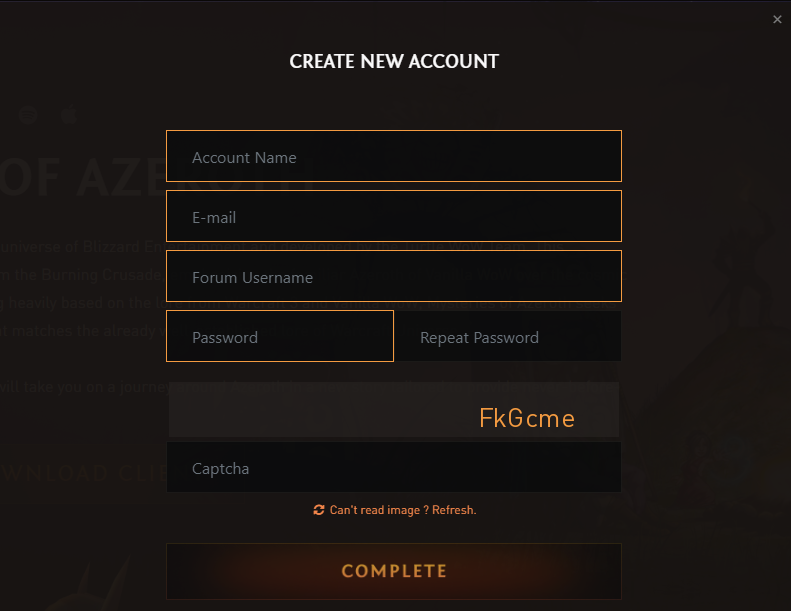Click the dimmed Spotify icon behind dialog

tap(28, 115)
